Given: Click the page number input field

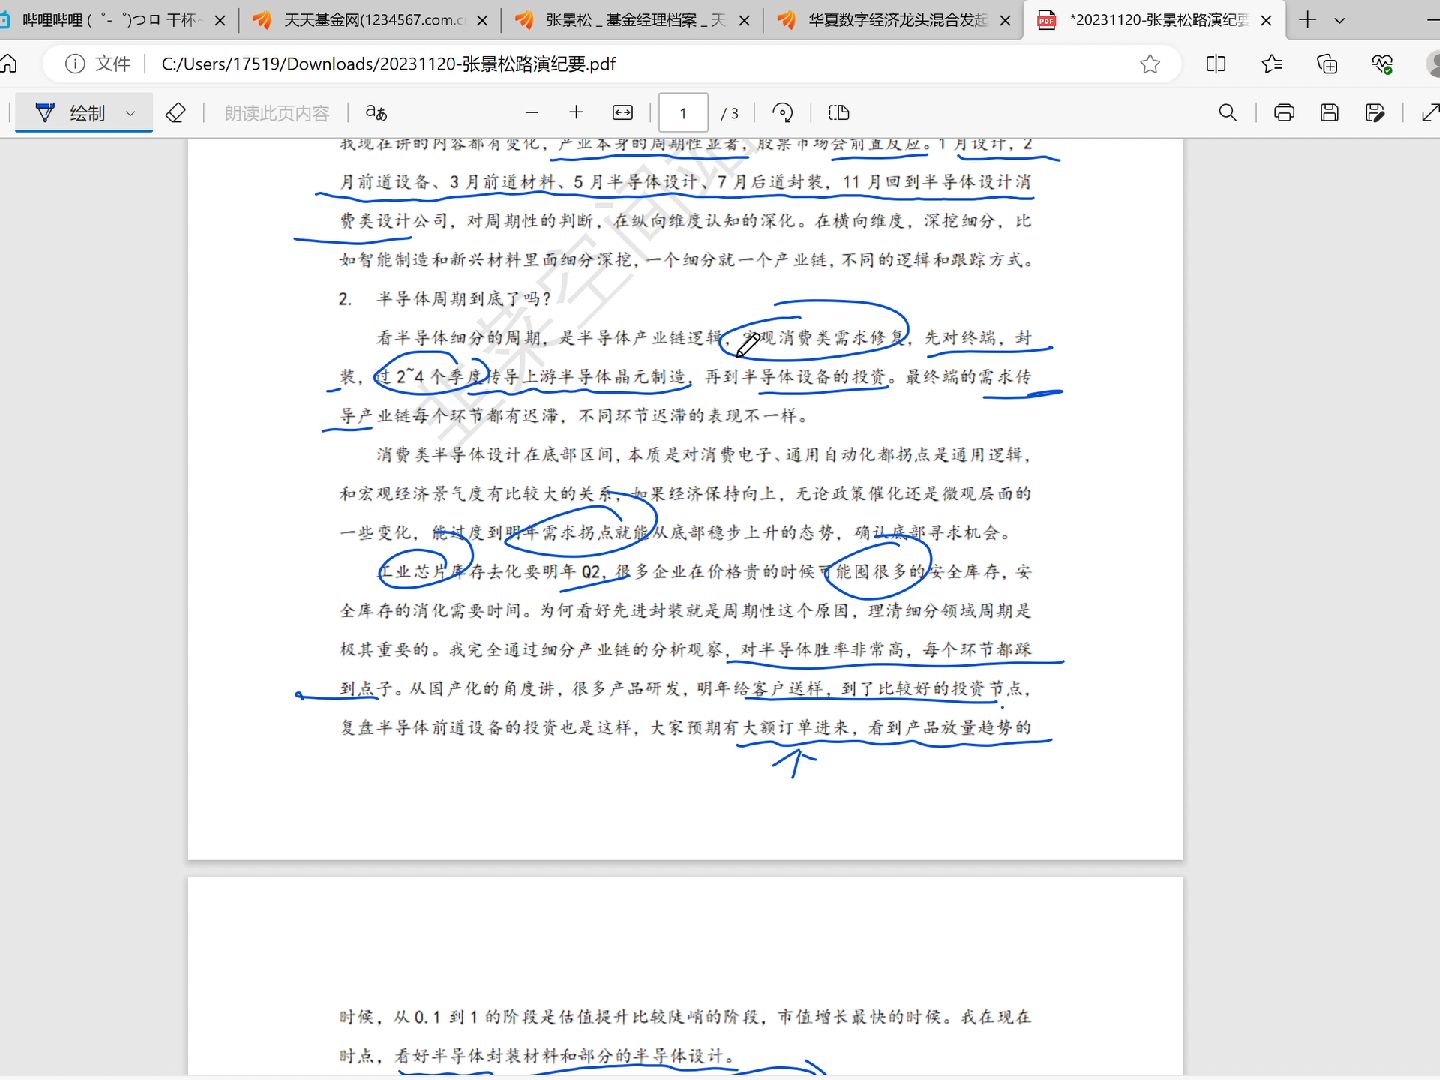Looking at the screenshot, I should (684, 113).
